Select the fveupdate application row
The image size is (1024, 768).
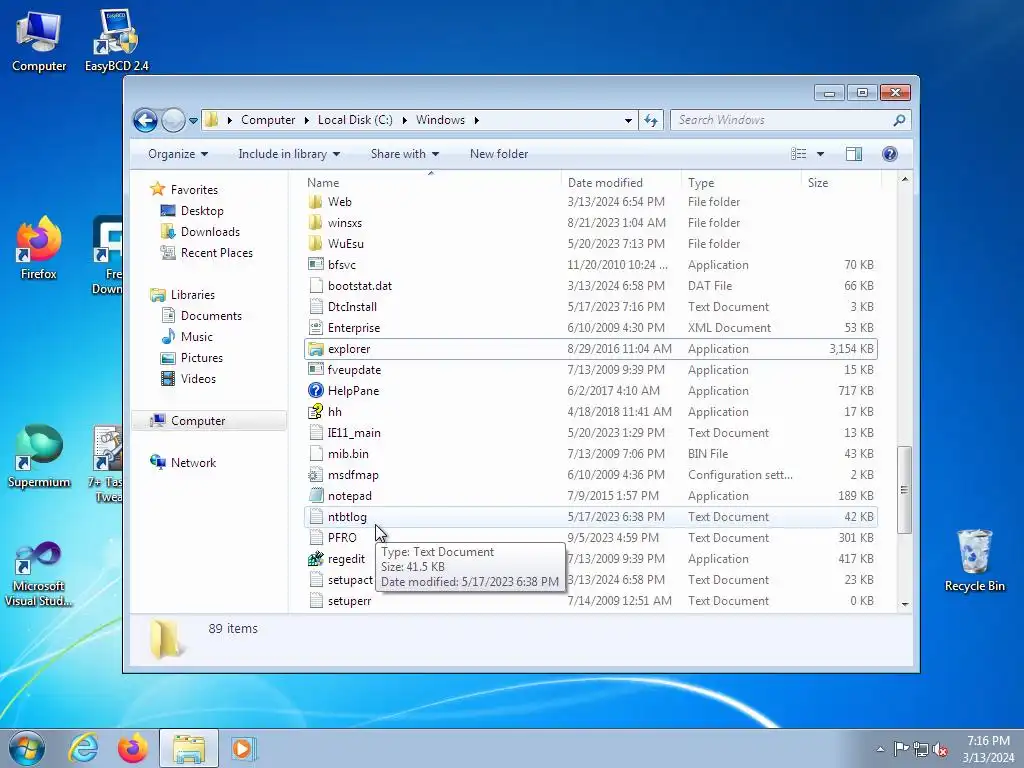[x=591, y=370]
